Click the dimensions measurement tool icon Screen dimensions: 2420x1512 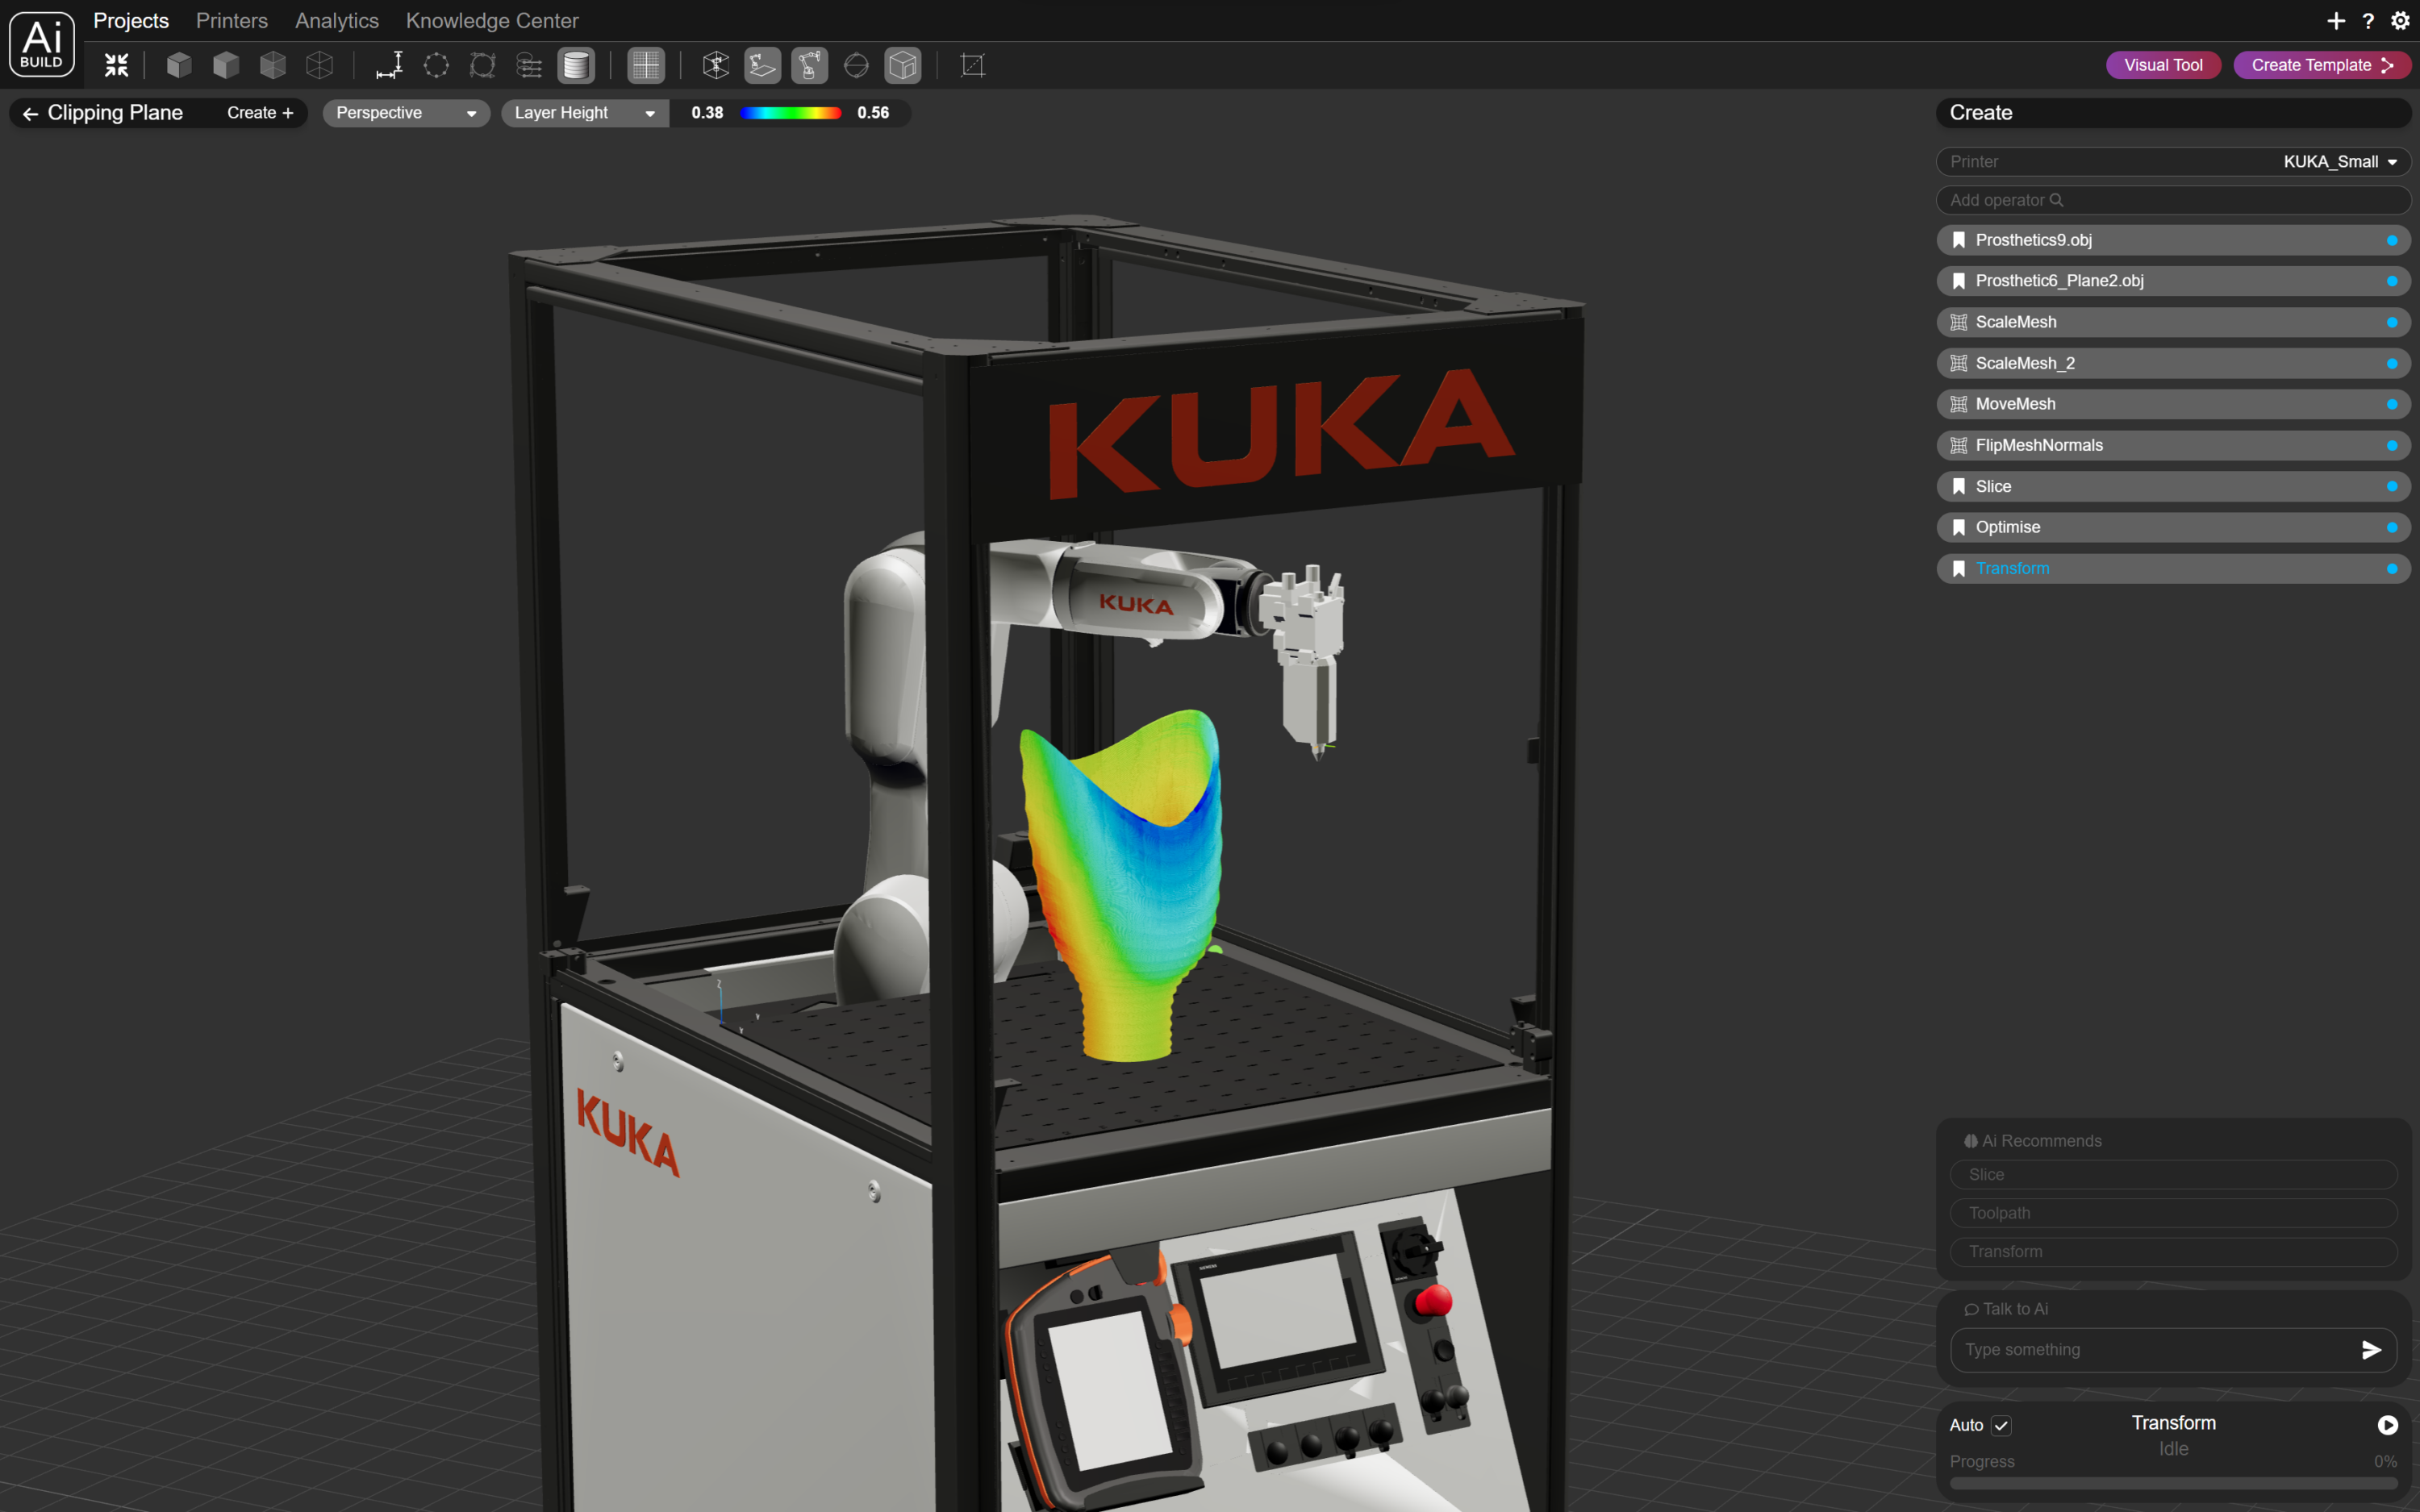(x=389, y=65)
